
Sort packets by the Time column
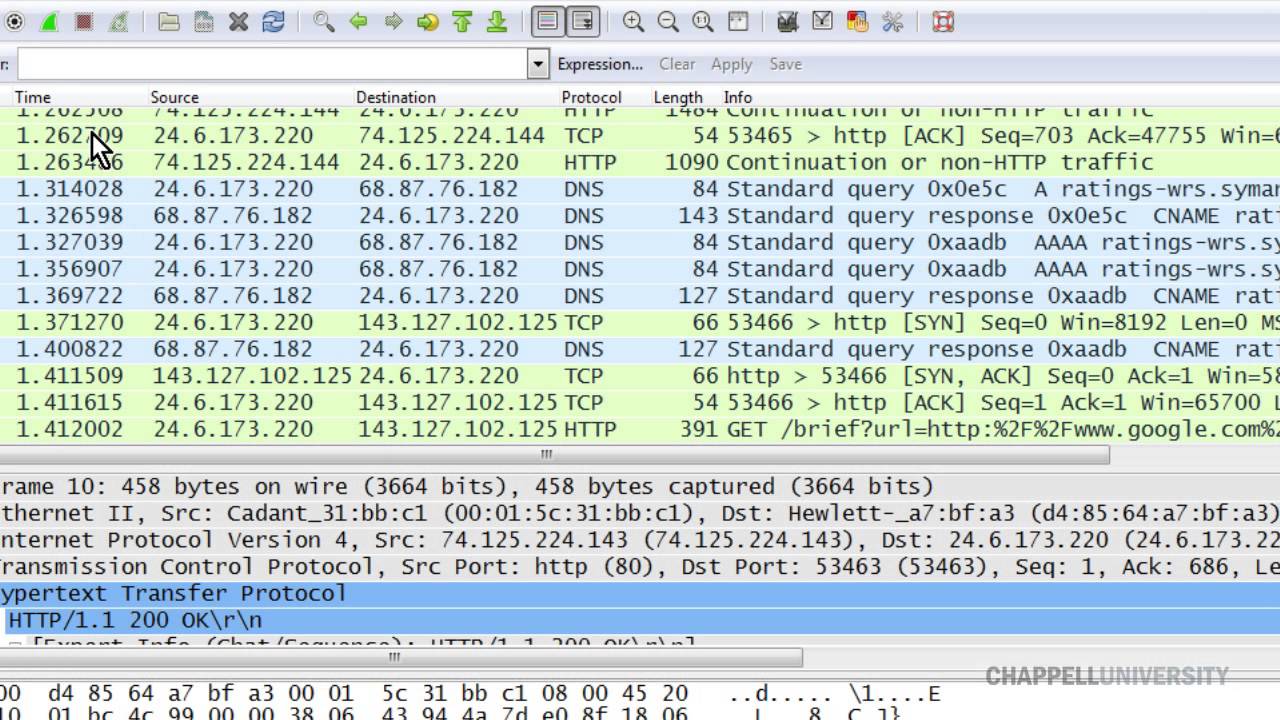click(32, 97)
